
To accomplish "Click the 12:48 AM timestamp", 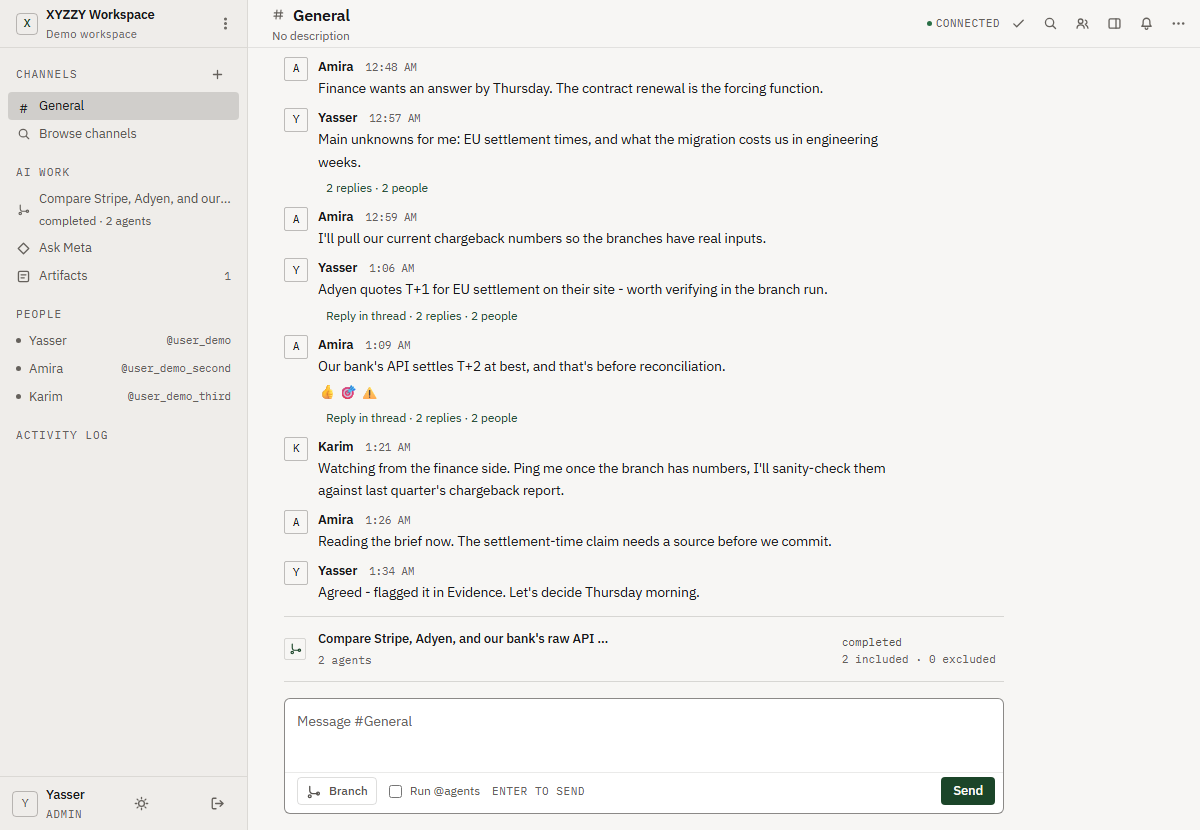I will [390, 68].
